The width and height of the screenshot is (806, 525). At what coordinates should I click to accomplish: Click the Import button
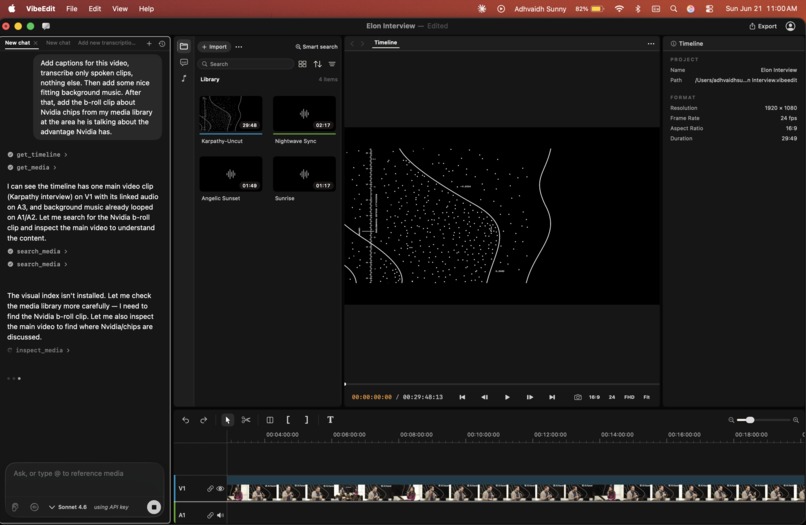214,47
